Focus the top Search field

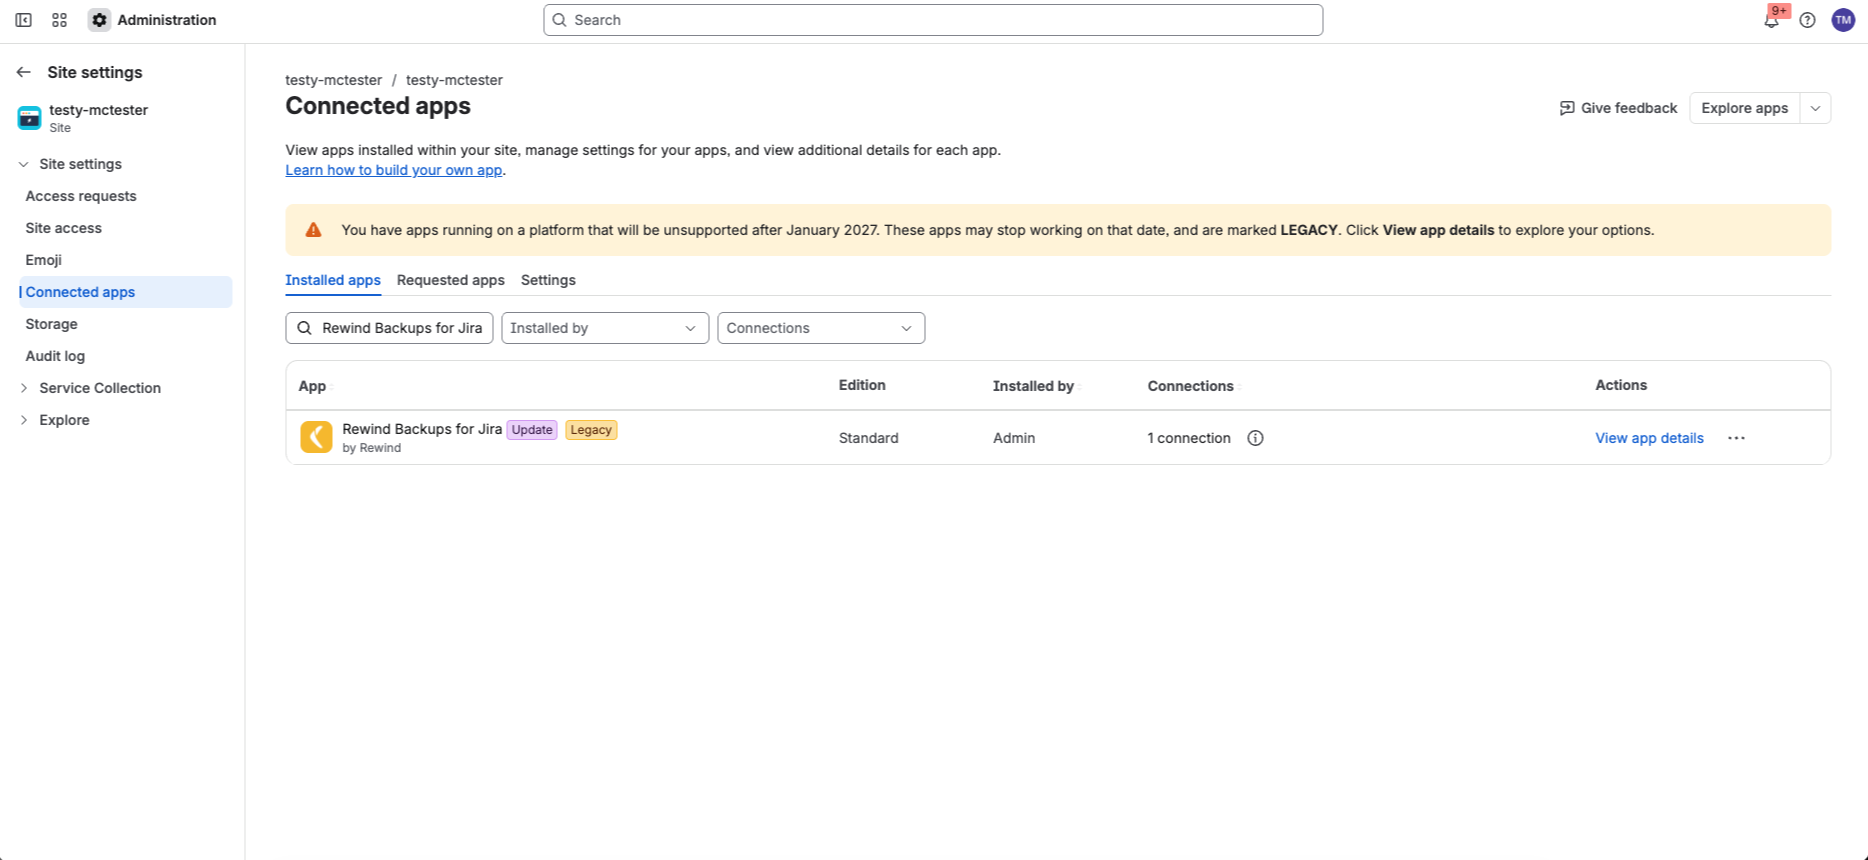pos(933,20)
